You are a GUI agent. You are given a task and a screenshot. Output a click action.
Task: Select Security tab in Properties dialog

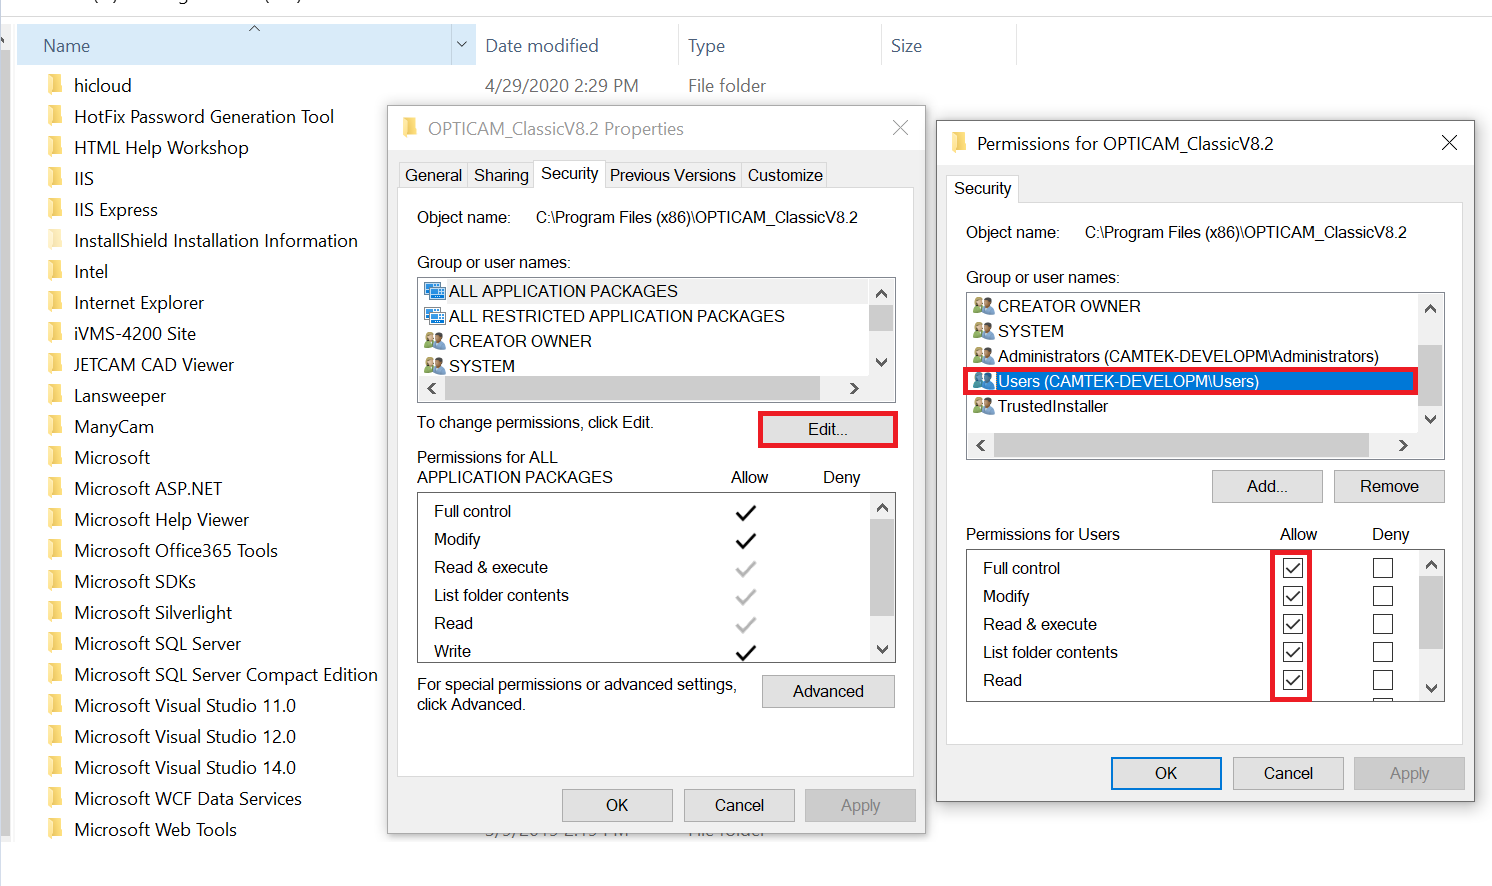(569, 173)
